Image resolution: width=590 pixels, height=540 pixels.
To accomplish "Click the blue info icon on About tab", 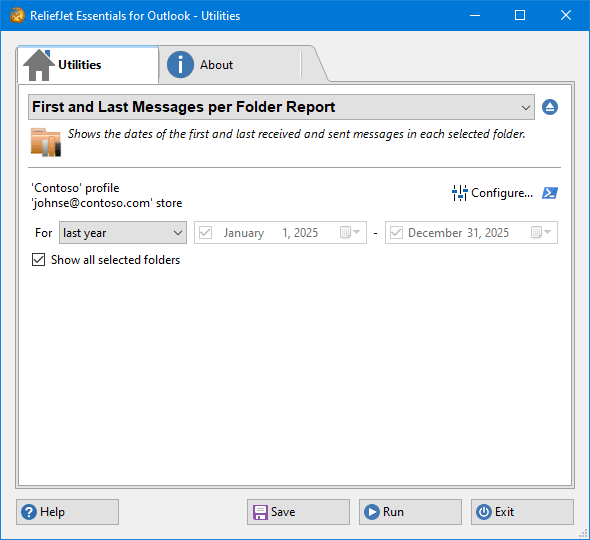I will [180, 65].
